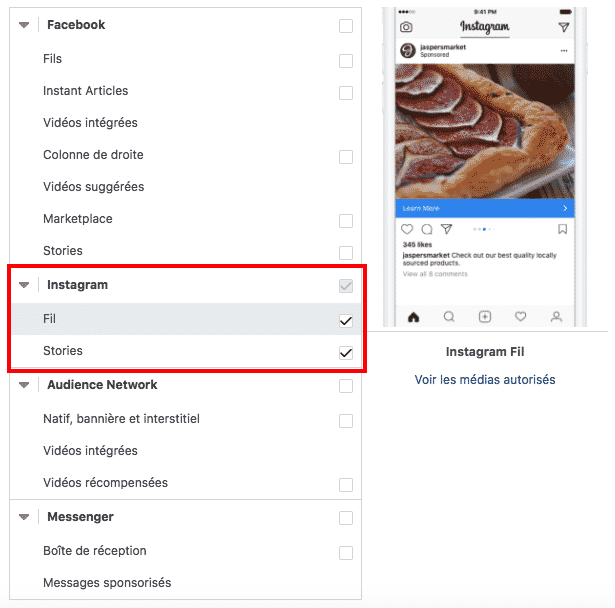Click the Learn More banner in ad preview
The height and width of the screenshot is (608, 615).
(485, 208)
